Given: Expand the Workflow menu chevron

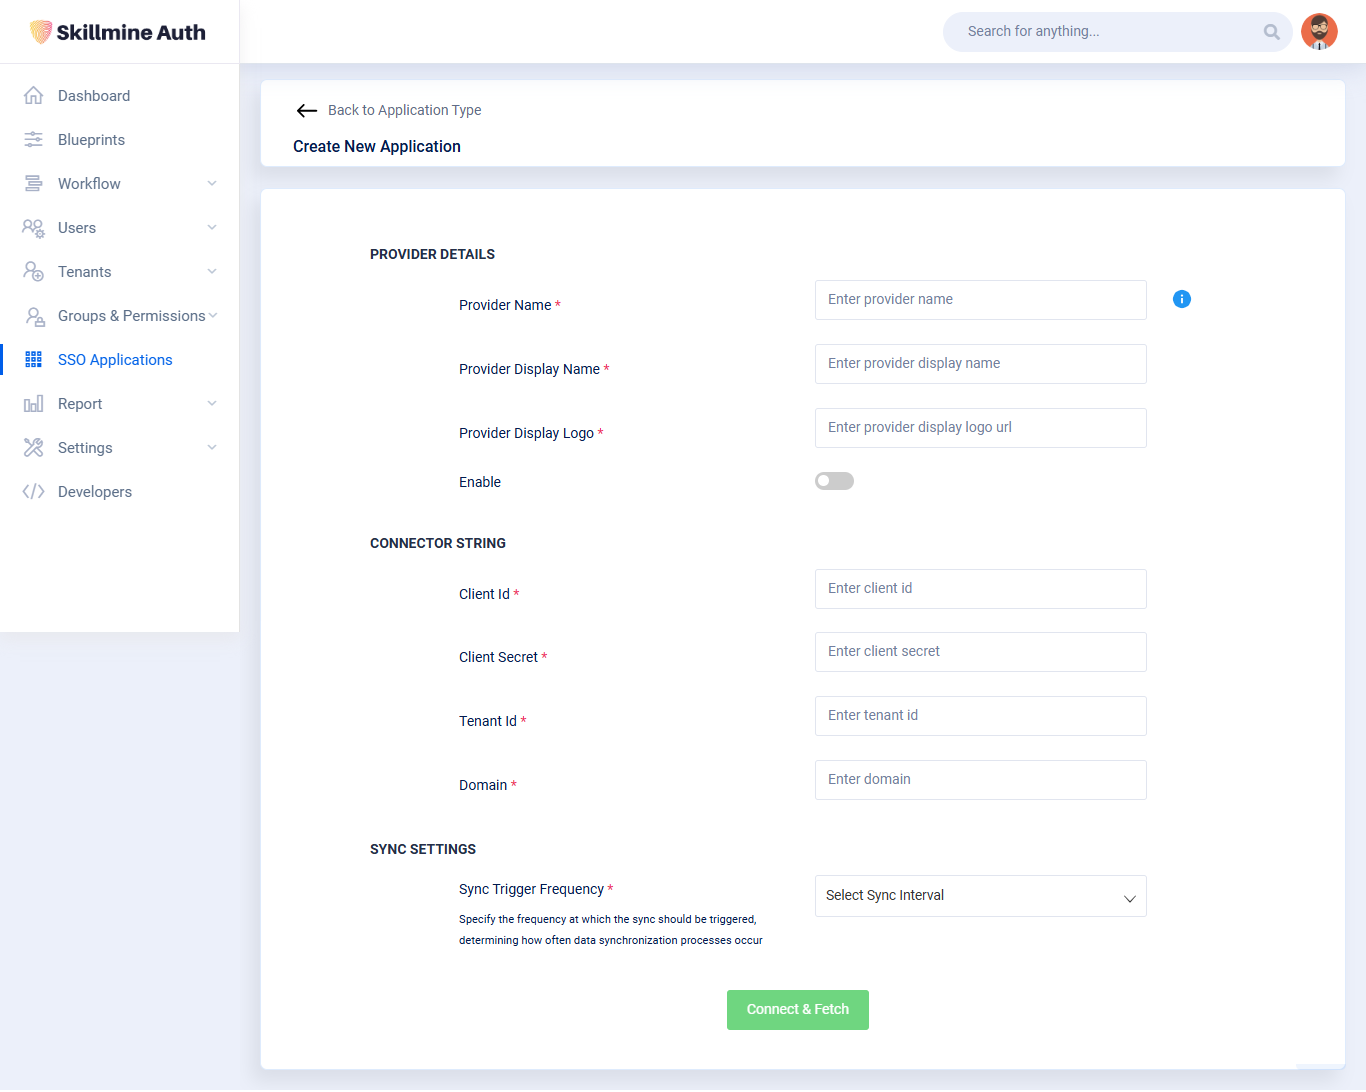Looking at the screenshot, I should pos(212,184).
